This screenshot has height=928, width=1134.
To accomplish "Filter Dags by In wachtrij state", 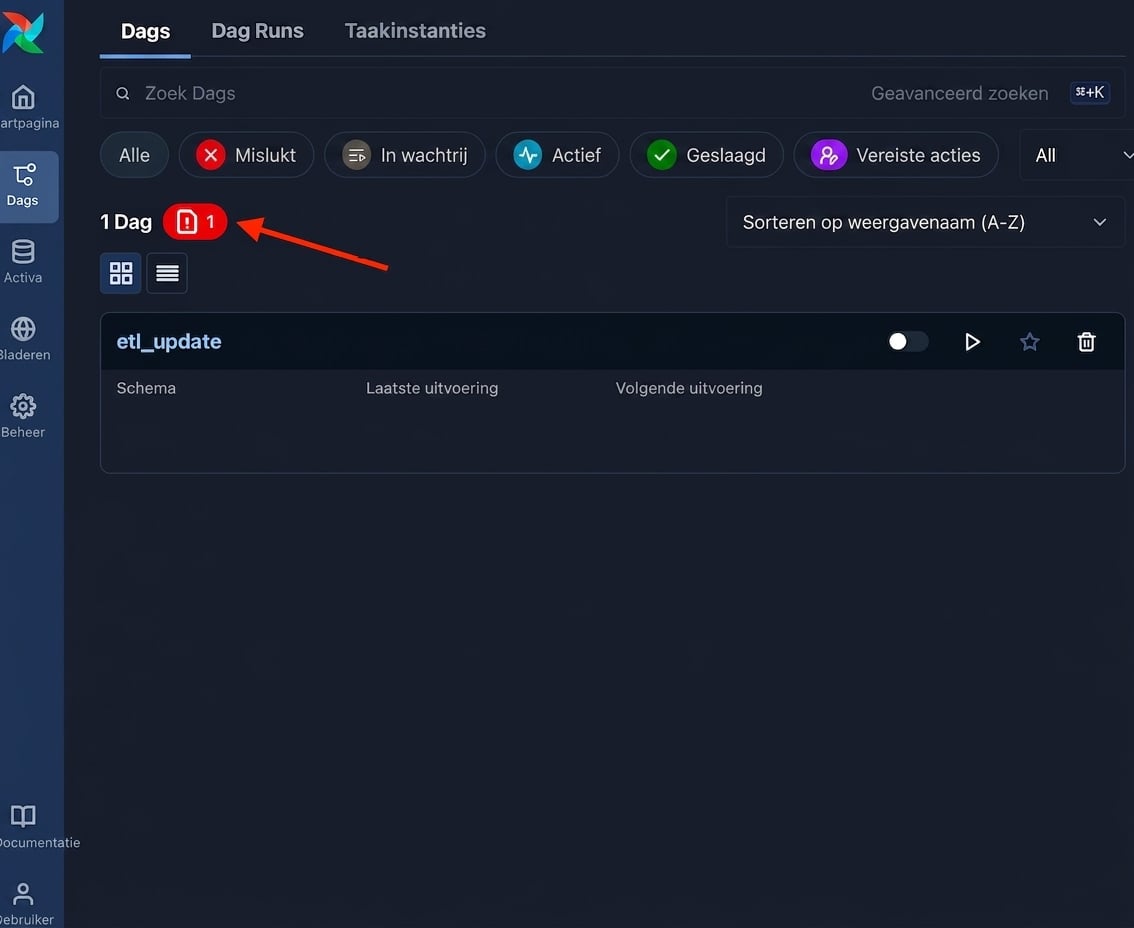I will point(405,155).
